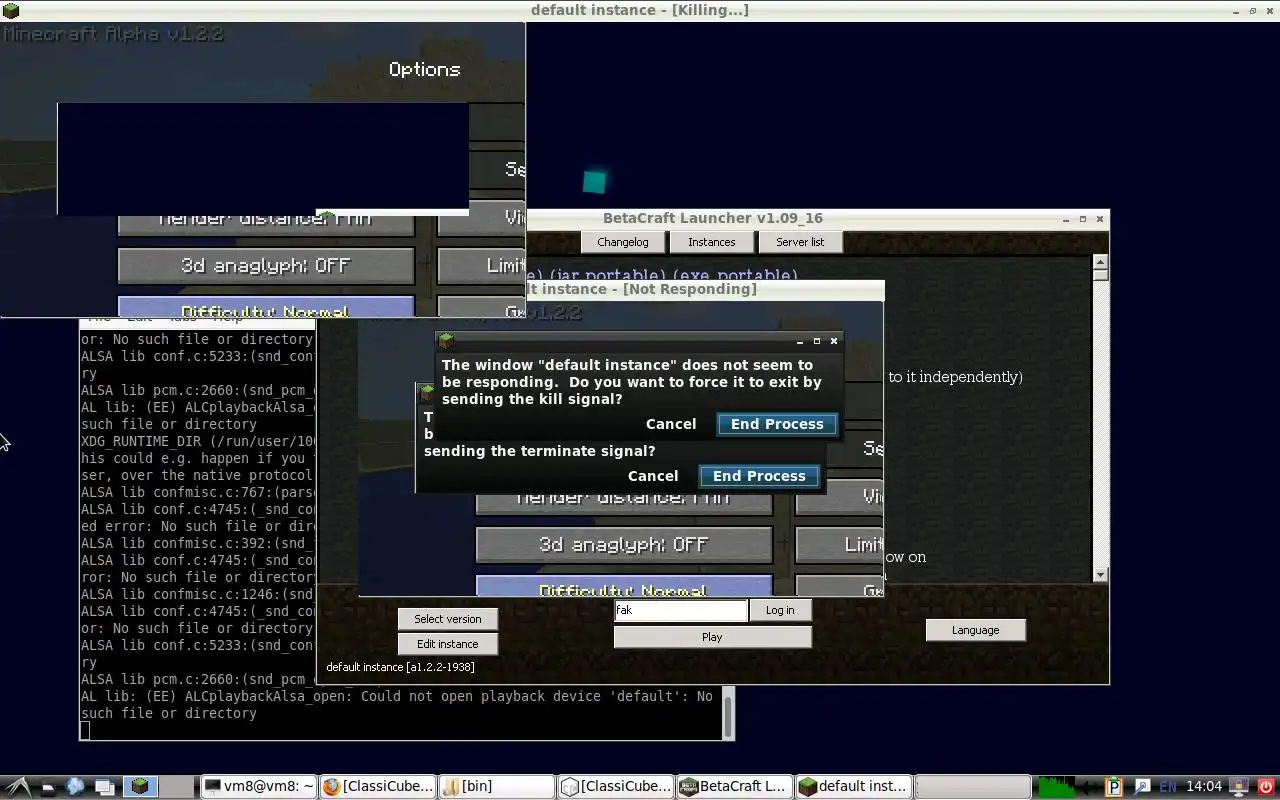Image resolution: width=1280 pixels, height=800 pixels.
Task: Launch the file manager from the taskbar
Action: click(x=48, y=787)
